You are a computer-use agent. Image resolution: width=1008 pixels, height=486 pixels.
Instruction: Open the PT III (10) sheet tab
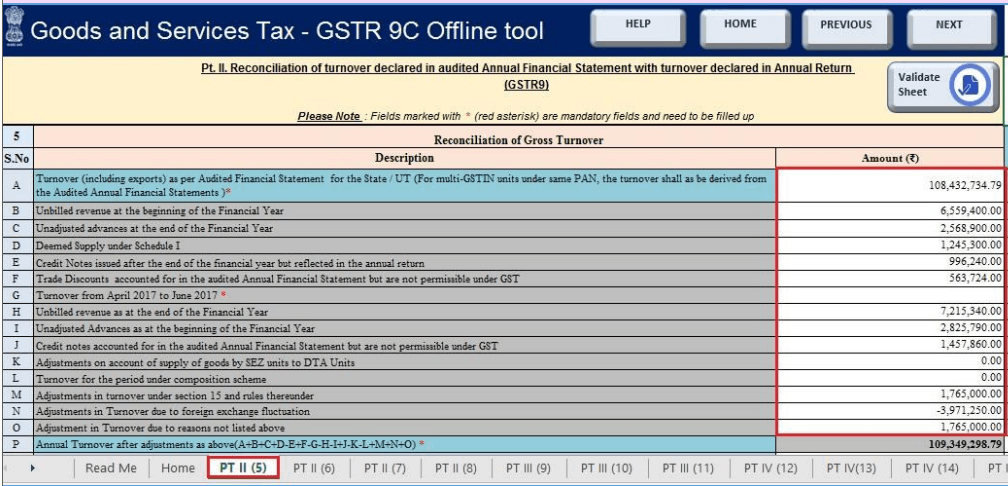(x=606, y=468)
